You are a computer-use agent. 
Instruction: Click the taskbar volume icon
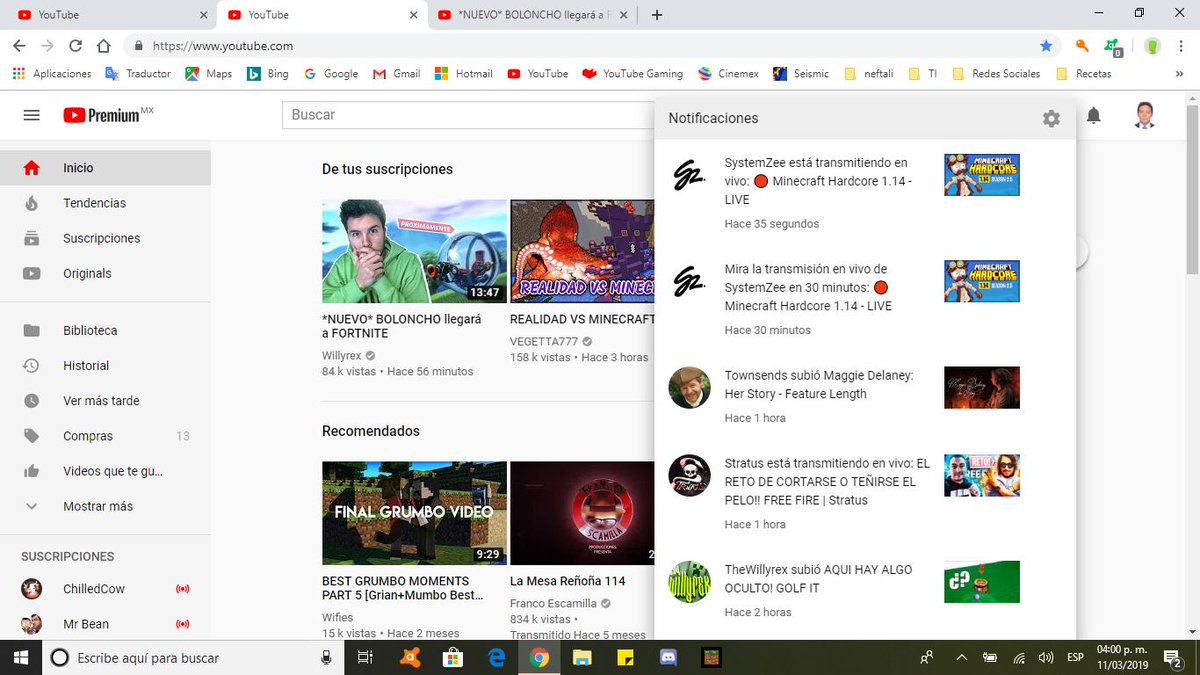point(1046,657)
